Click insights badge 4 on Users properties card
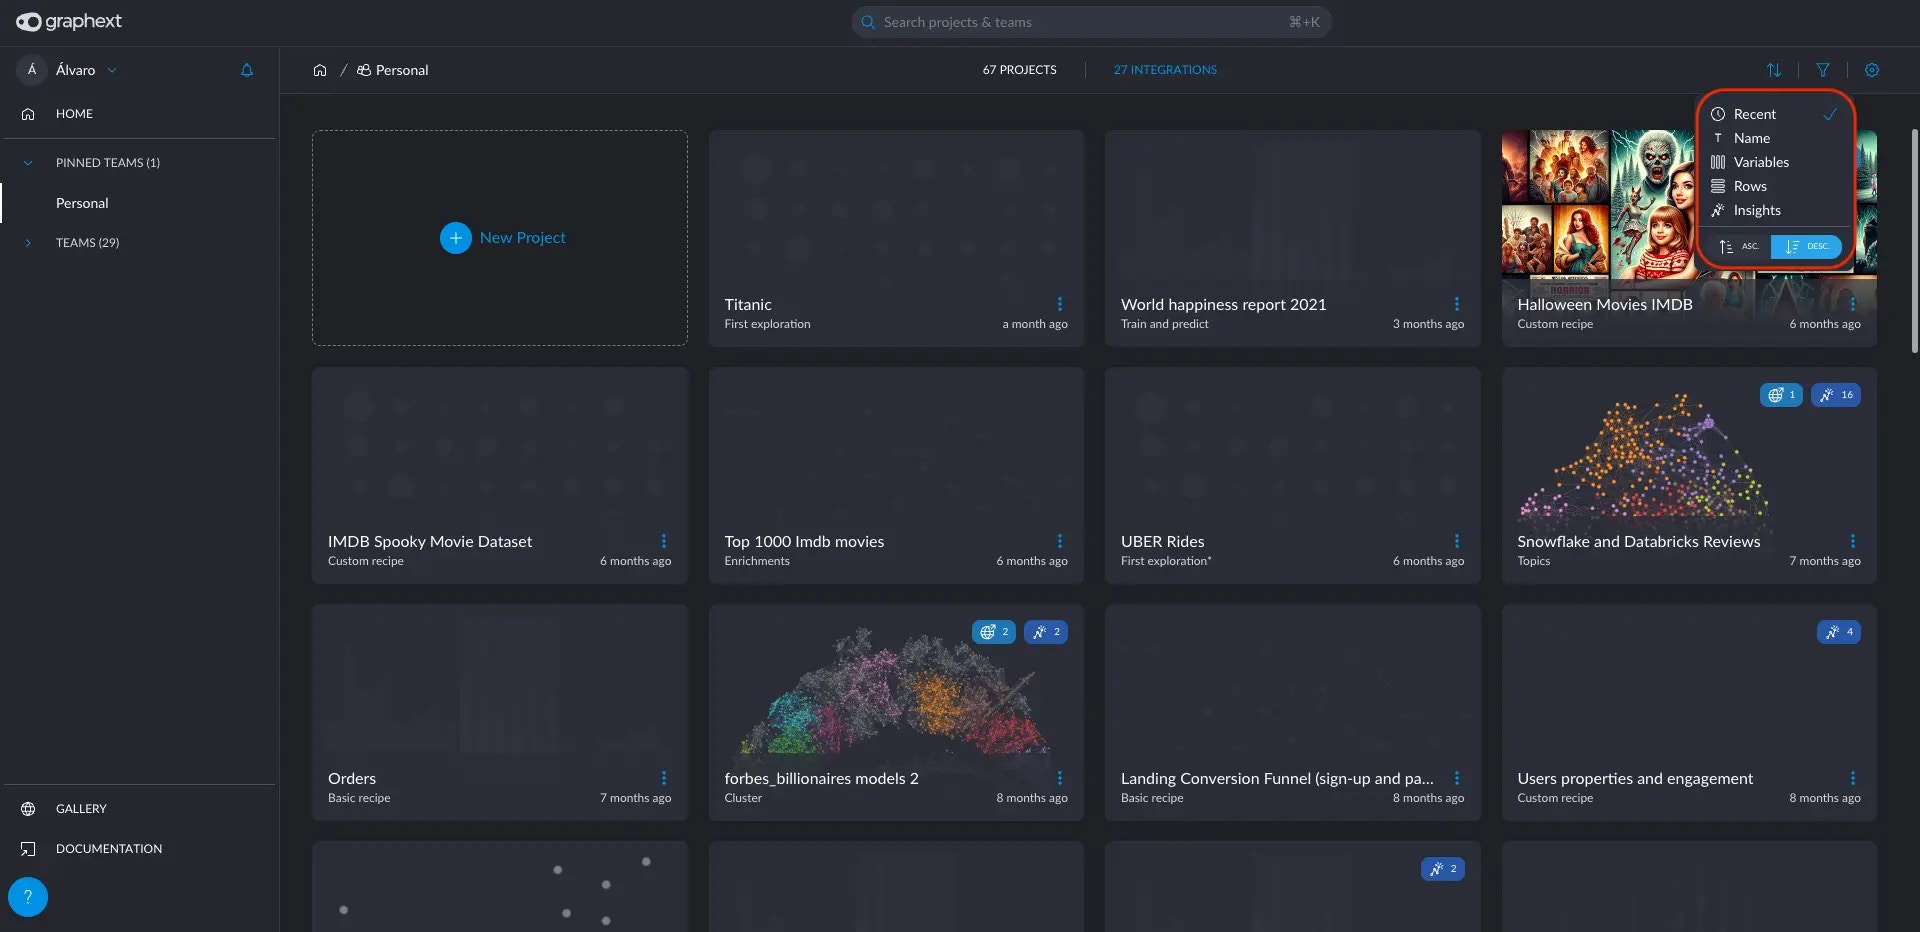The image size is (1920, 932). point(1839,632)
